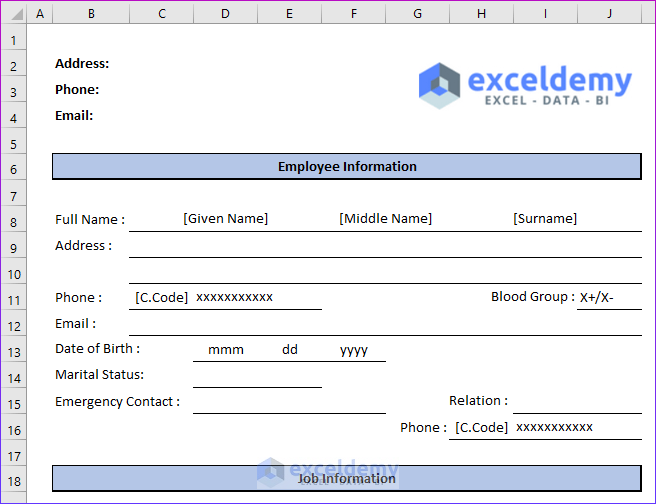This screenshot has width=656, height=504.
Task: Click the "[Middle Name]" placeholder cell
Action: (385, 218)
